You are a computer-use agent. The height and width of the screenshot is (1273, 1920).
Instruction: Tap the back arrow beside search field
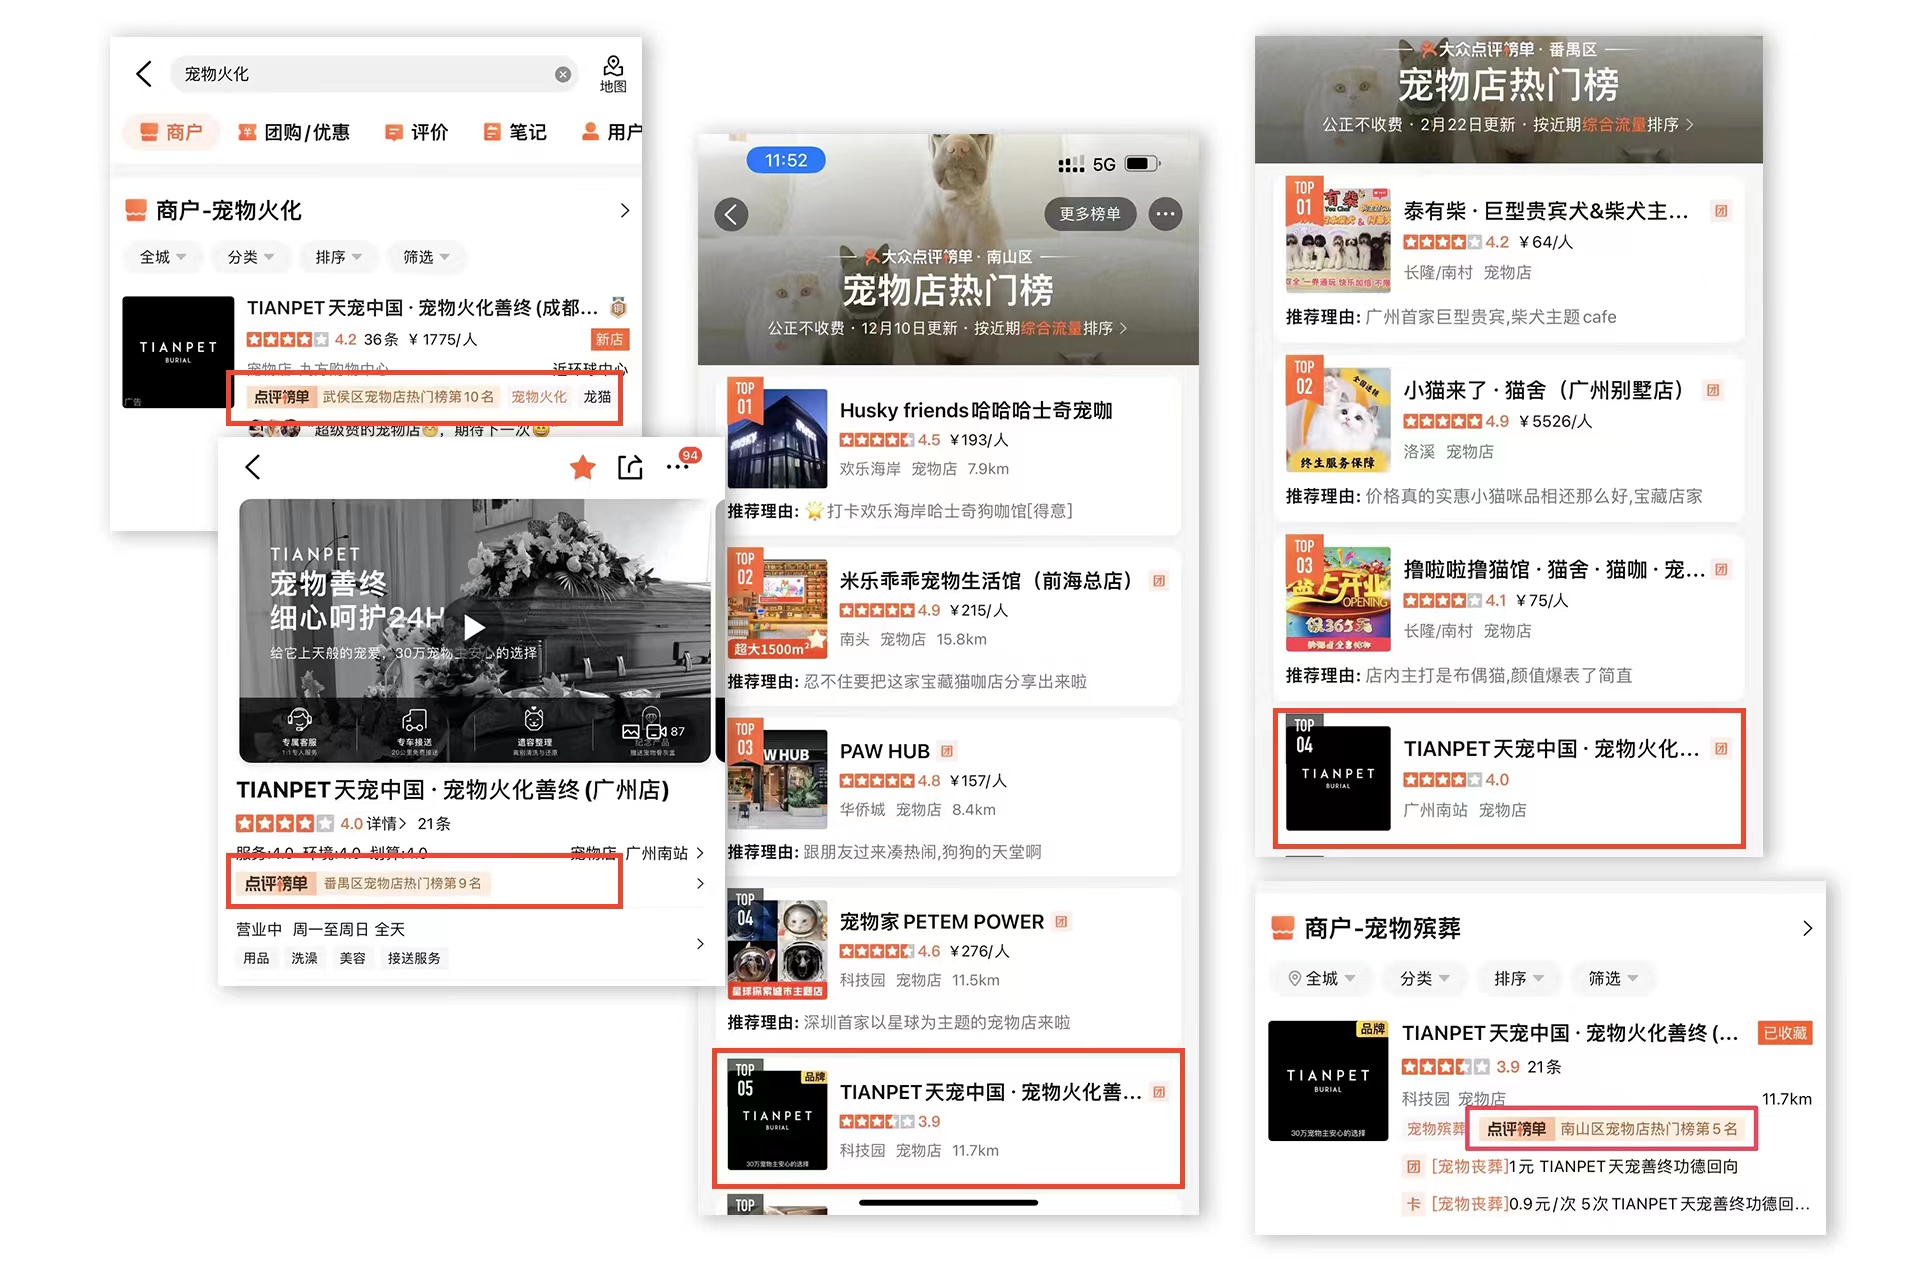pyautogui.click(x=144, y=74)
